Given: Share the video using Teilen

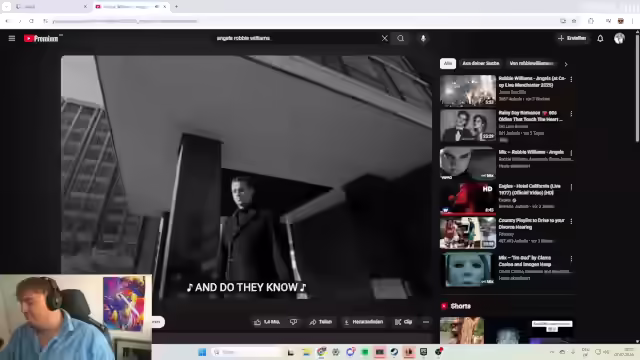Looking at the screenshot, I should 320,322.
